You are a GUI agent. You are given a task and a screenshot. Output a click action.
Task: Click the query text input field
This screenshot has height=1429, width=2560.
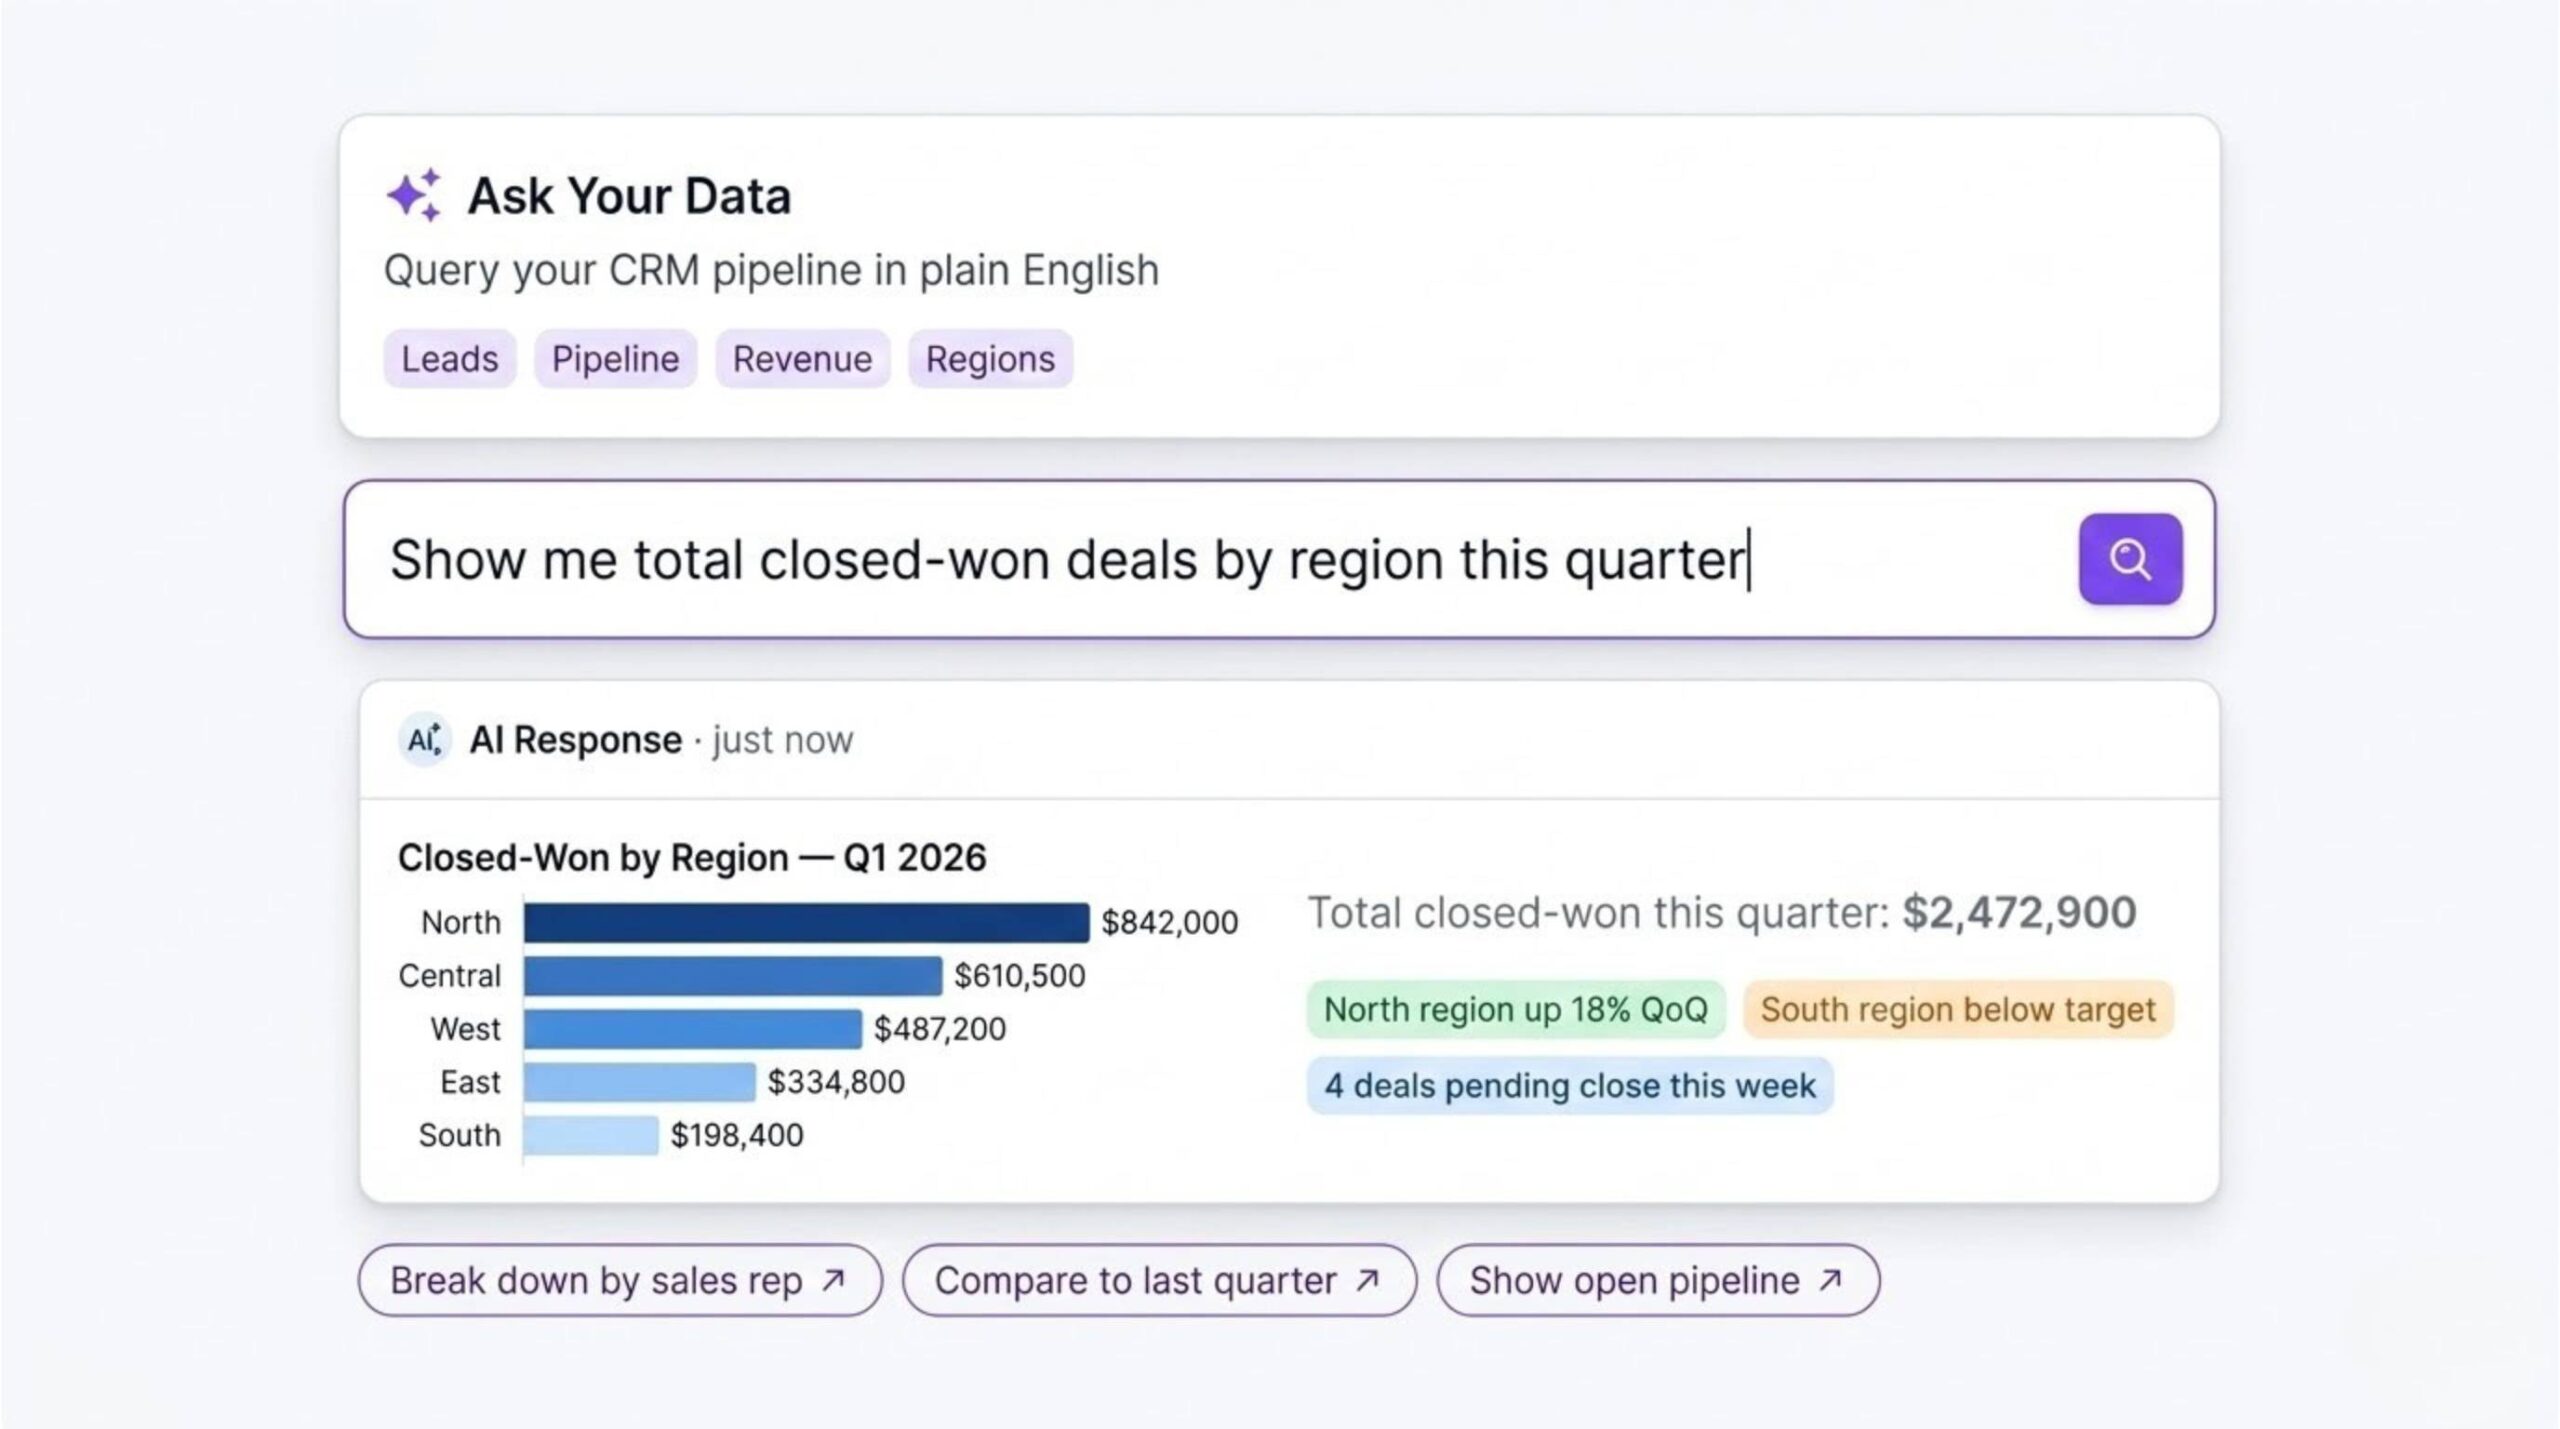point(1200,559)
